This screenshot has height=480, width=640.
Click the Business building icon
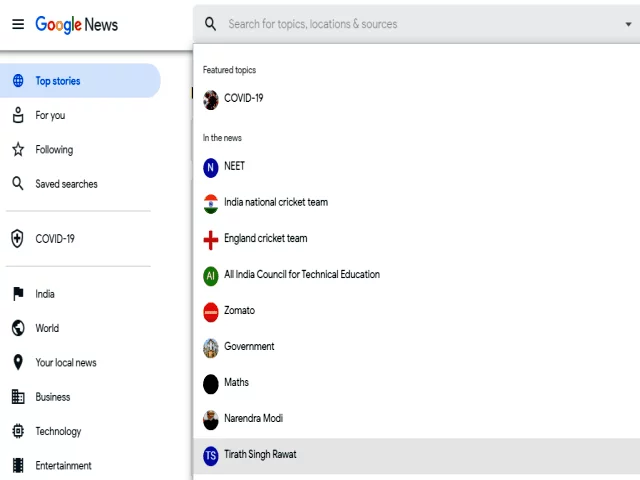point(18,397)
